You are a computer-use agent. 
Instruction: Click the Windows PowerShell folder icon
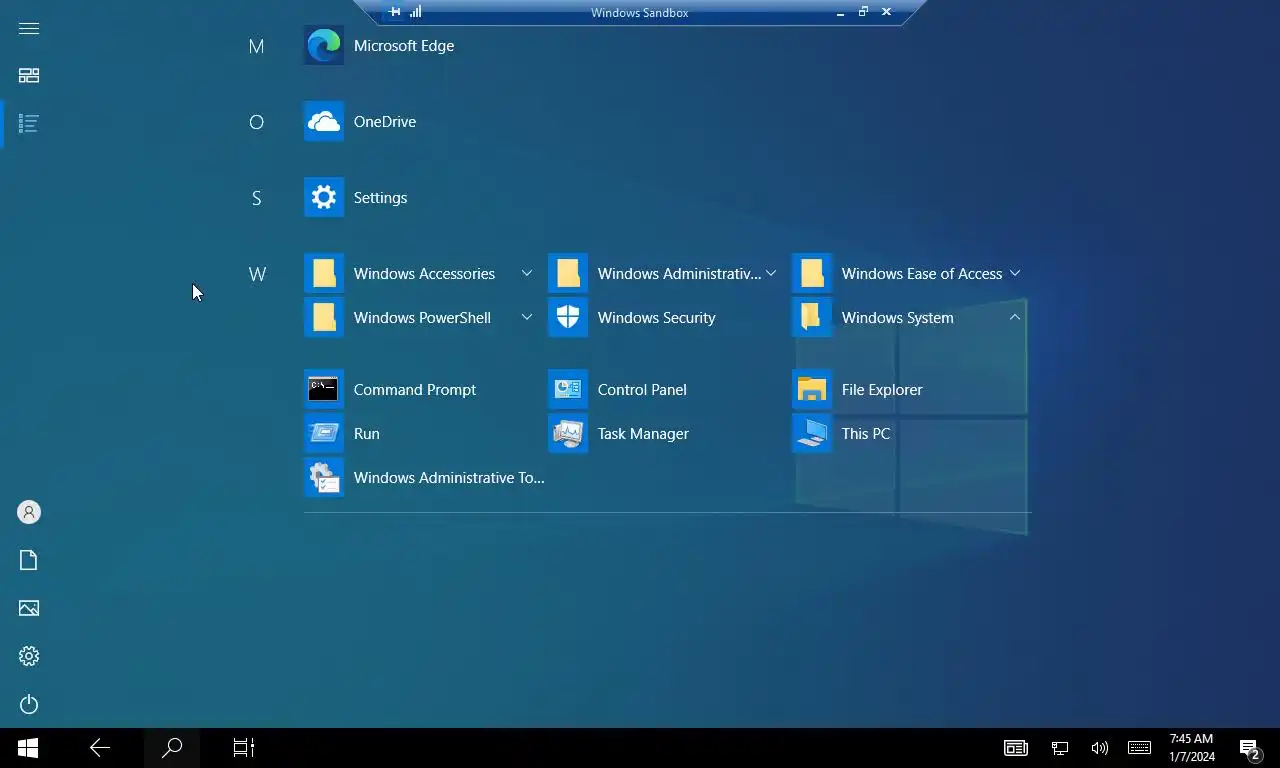point(324,318)
